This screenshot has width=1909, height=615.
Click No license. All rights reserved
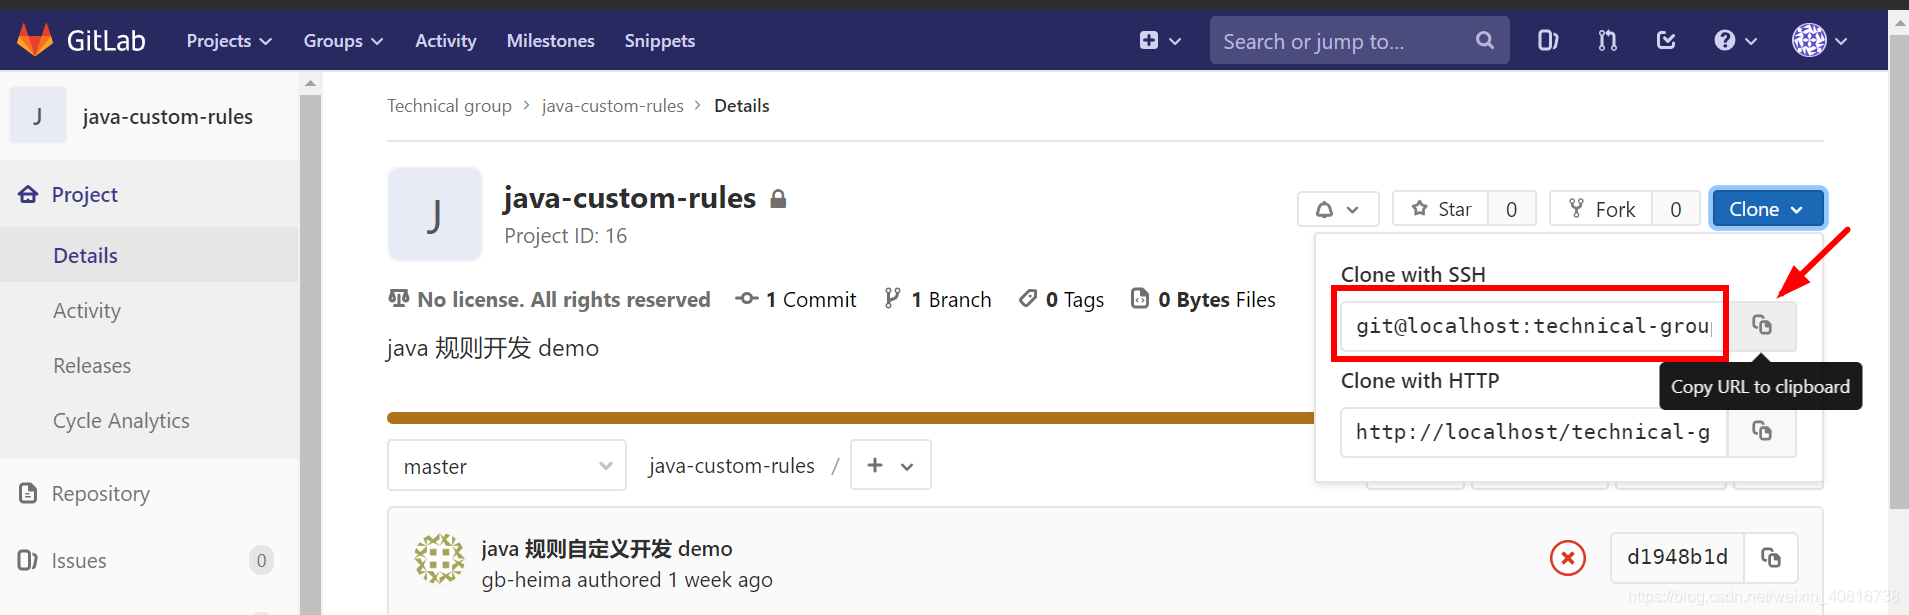coord(549,299)
